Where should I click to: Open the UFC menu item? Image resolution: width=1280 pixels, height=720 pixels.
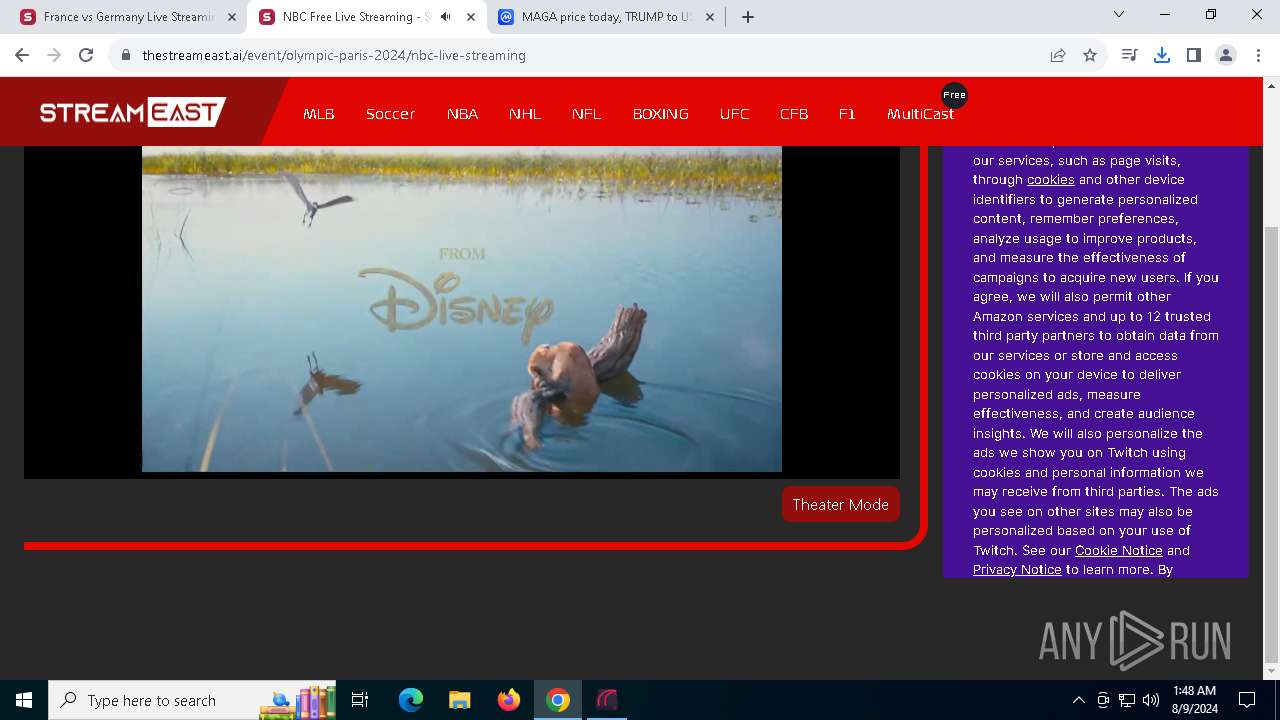734,114
